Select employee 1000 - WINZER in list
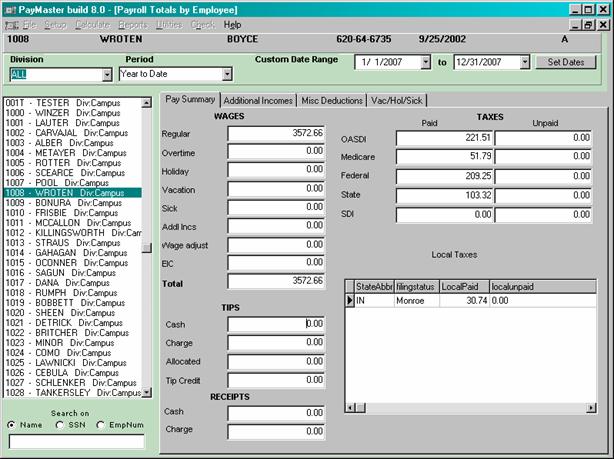The width and height of the screenshot is (614, 459). (72, 113)
